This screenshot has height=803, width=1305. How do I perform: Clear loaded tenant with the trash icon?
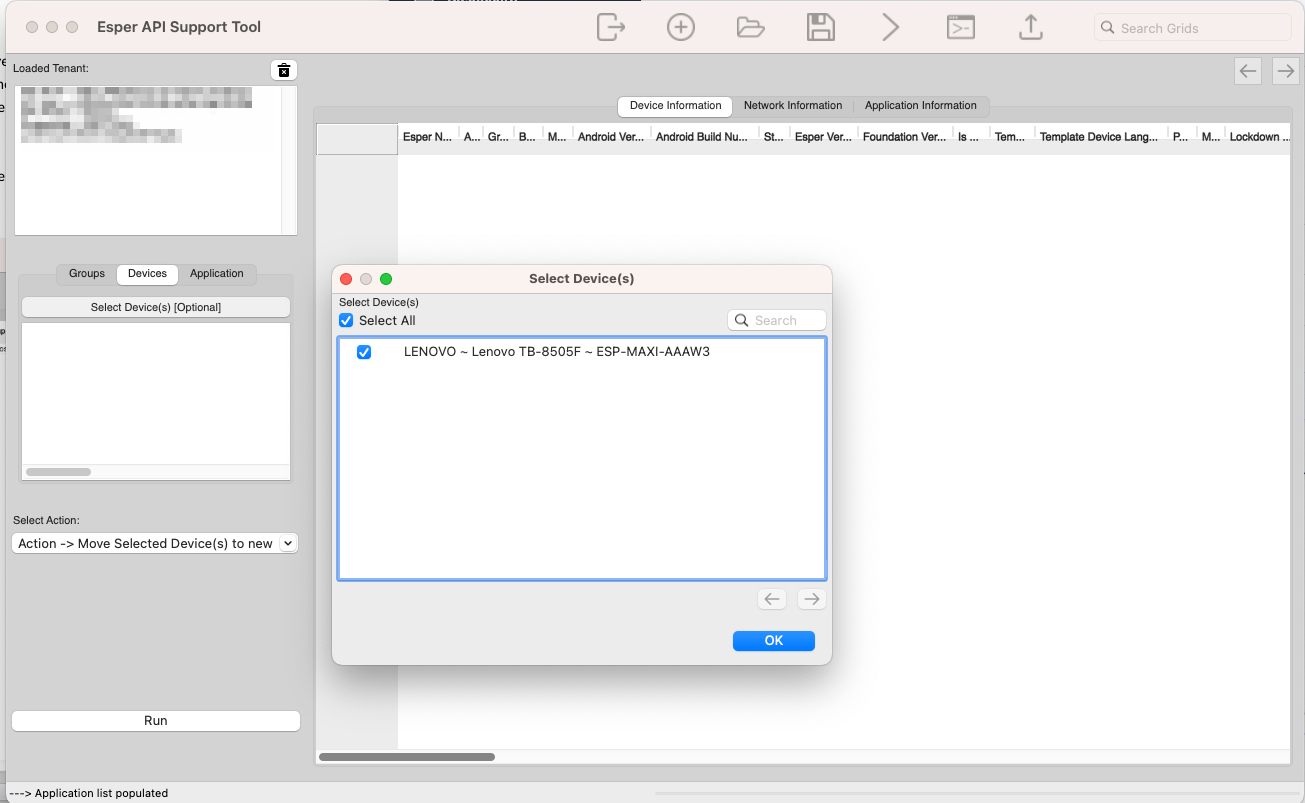(283, 70)
